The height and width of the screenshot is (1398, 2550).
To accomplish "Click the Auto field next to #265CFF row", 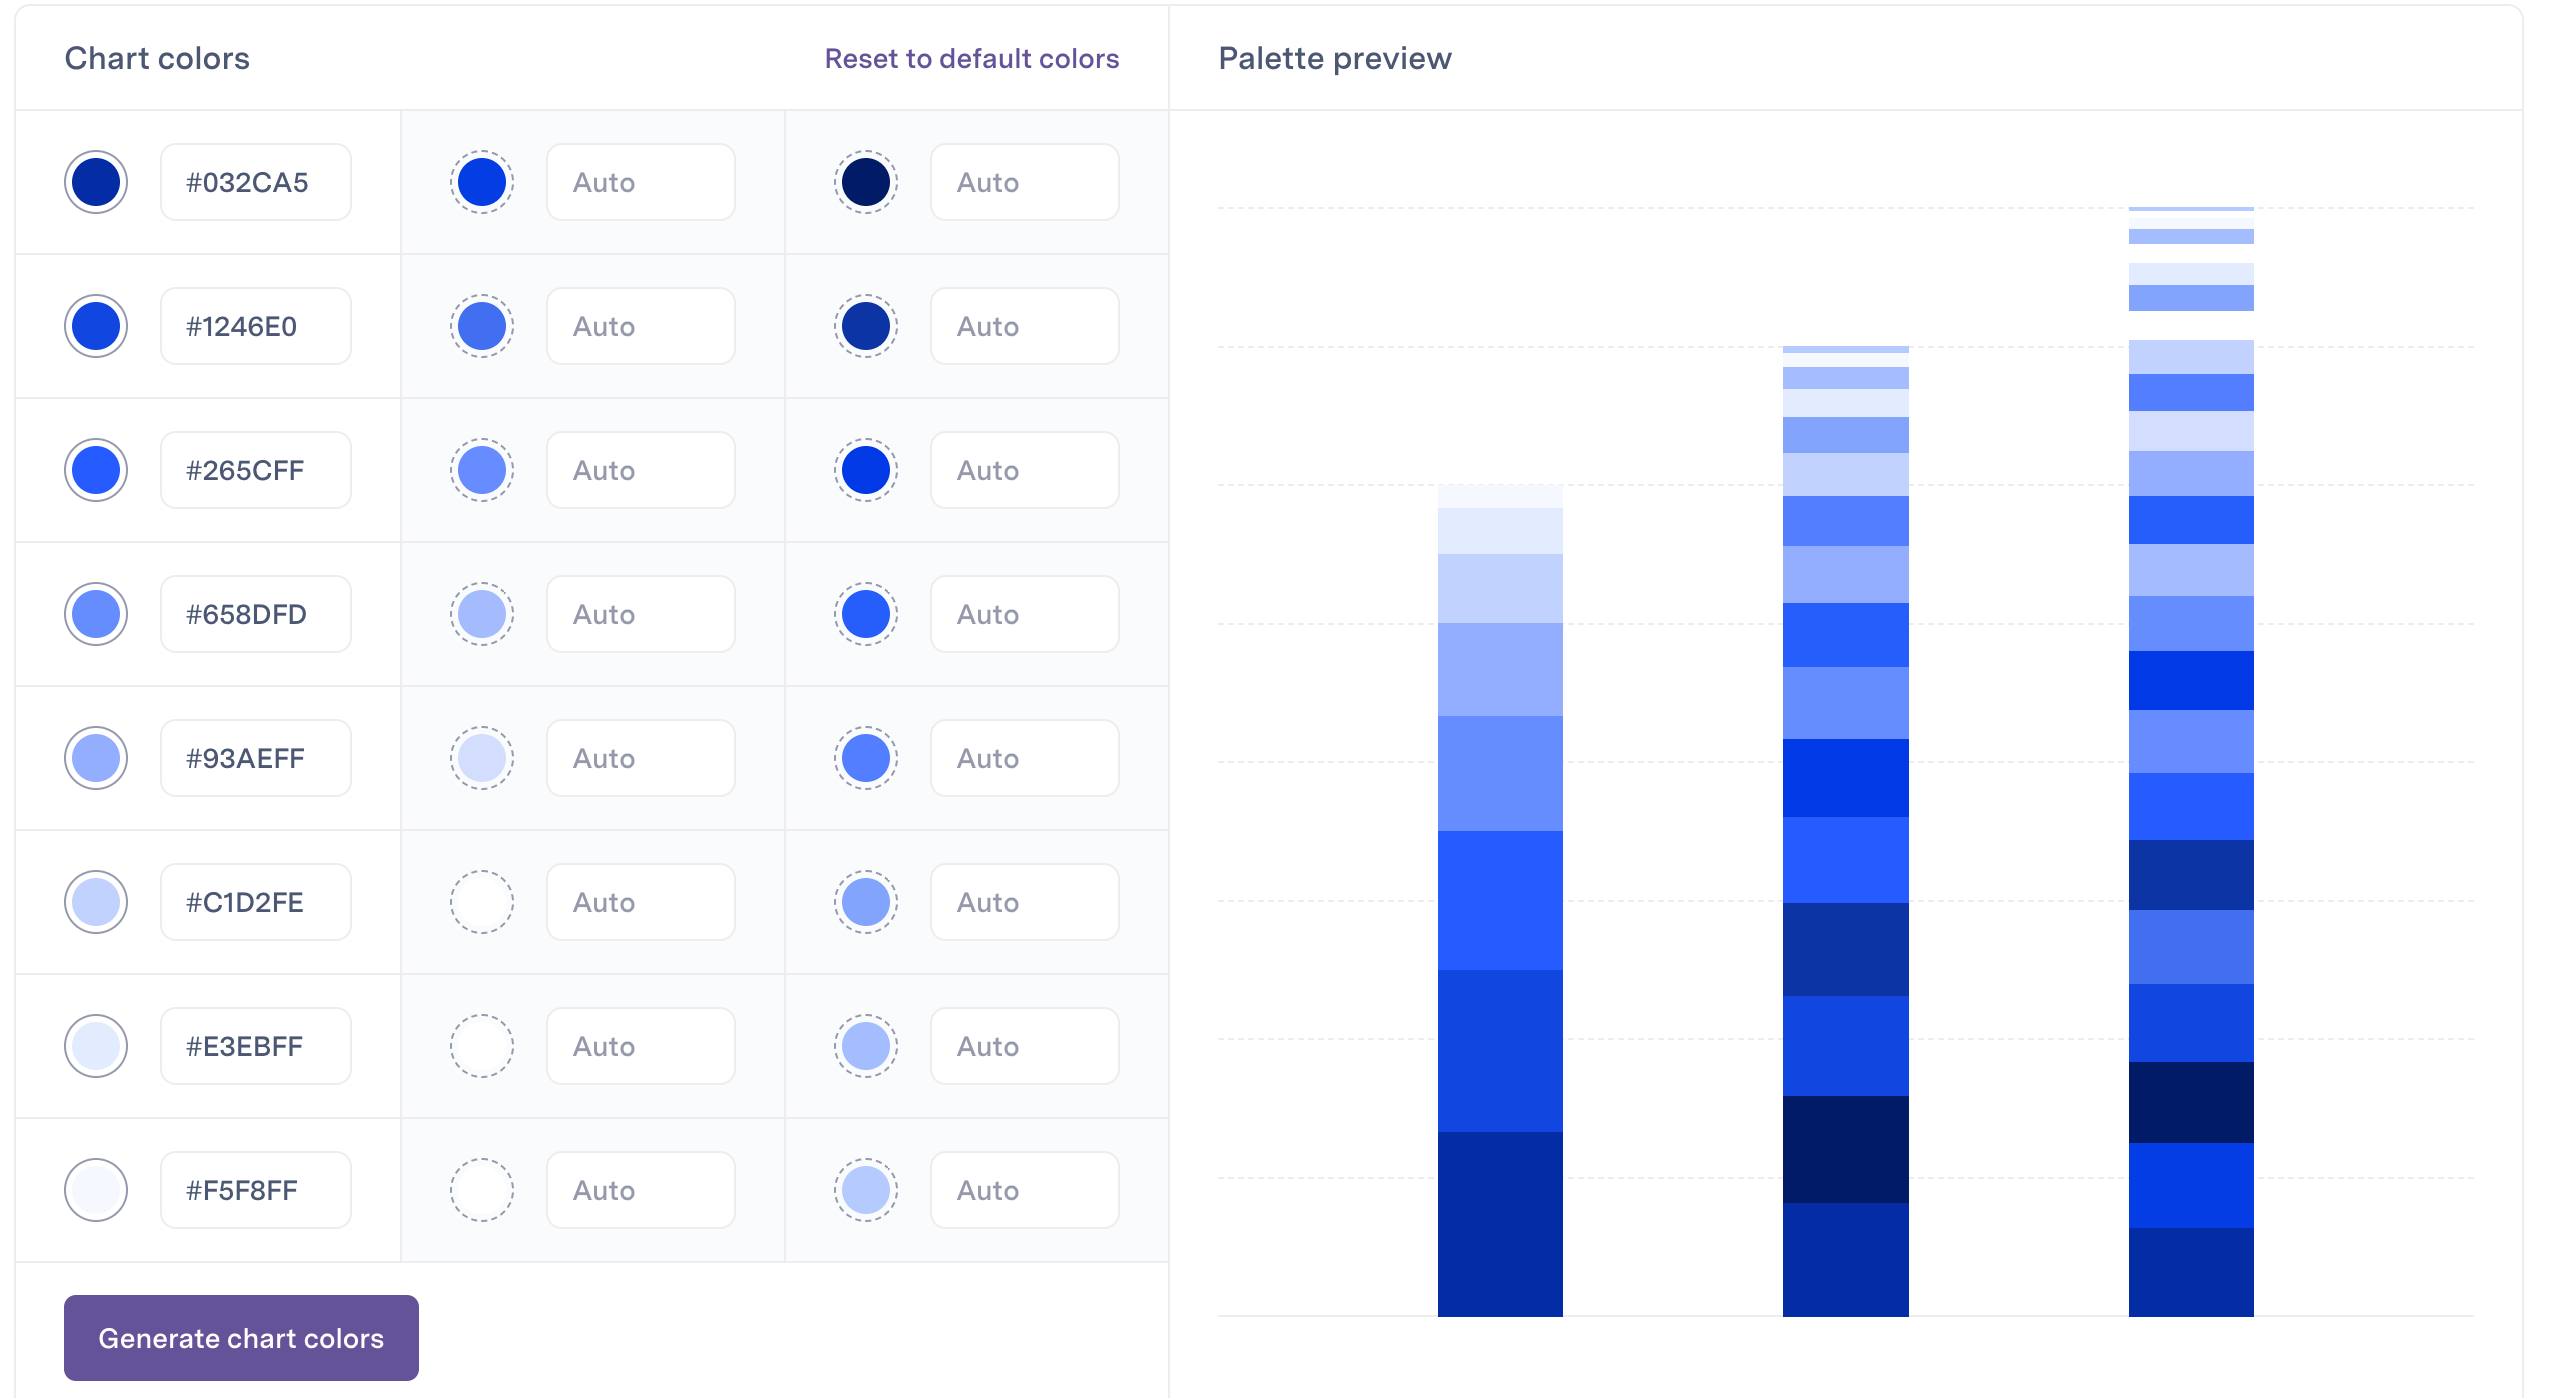I will (640, 470).
